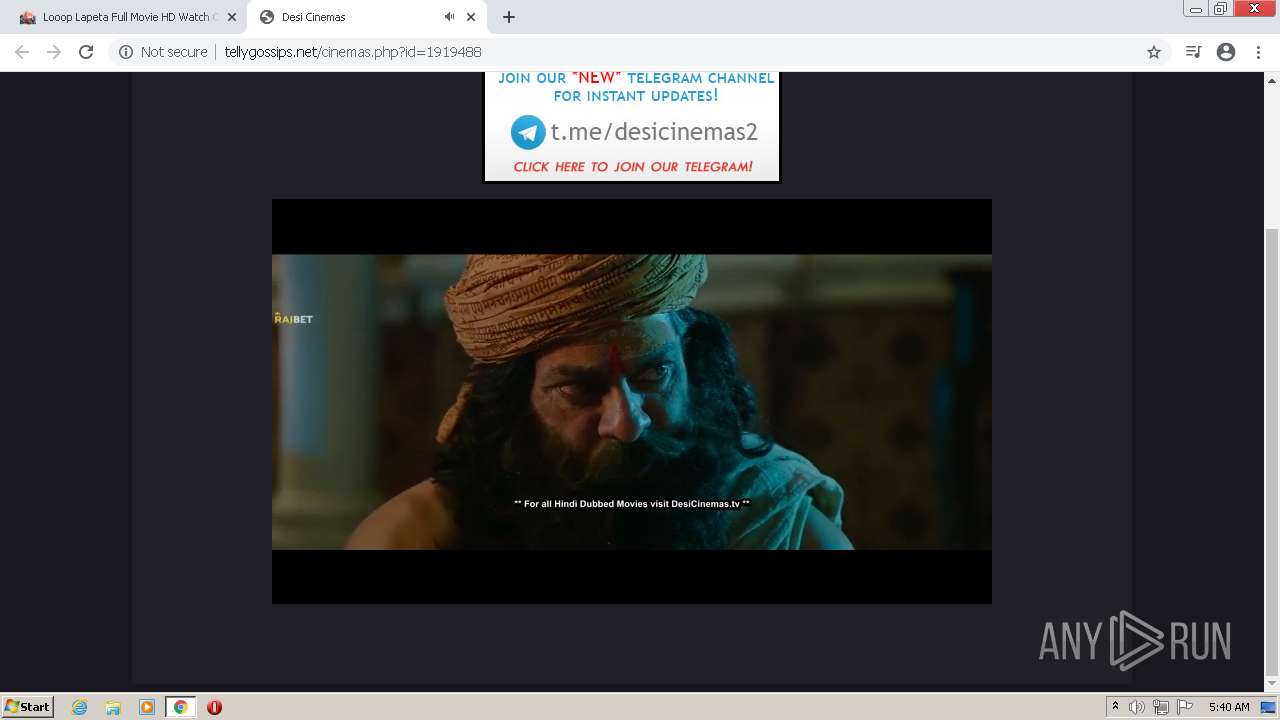
Task: Click scrollbar up arrow
Action: pyautogui.click(x=1272, y=79)
